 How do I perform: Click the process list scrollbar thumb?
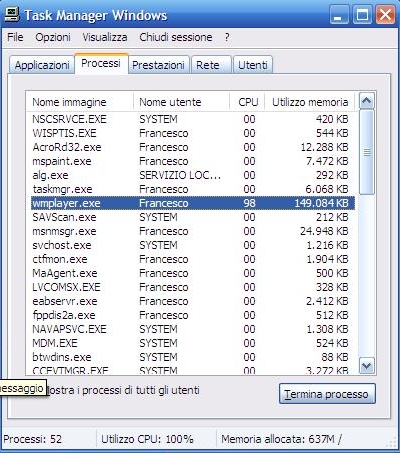[367, 152]
